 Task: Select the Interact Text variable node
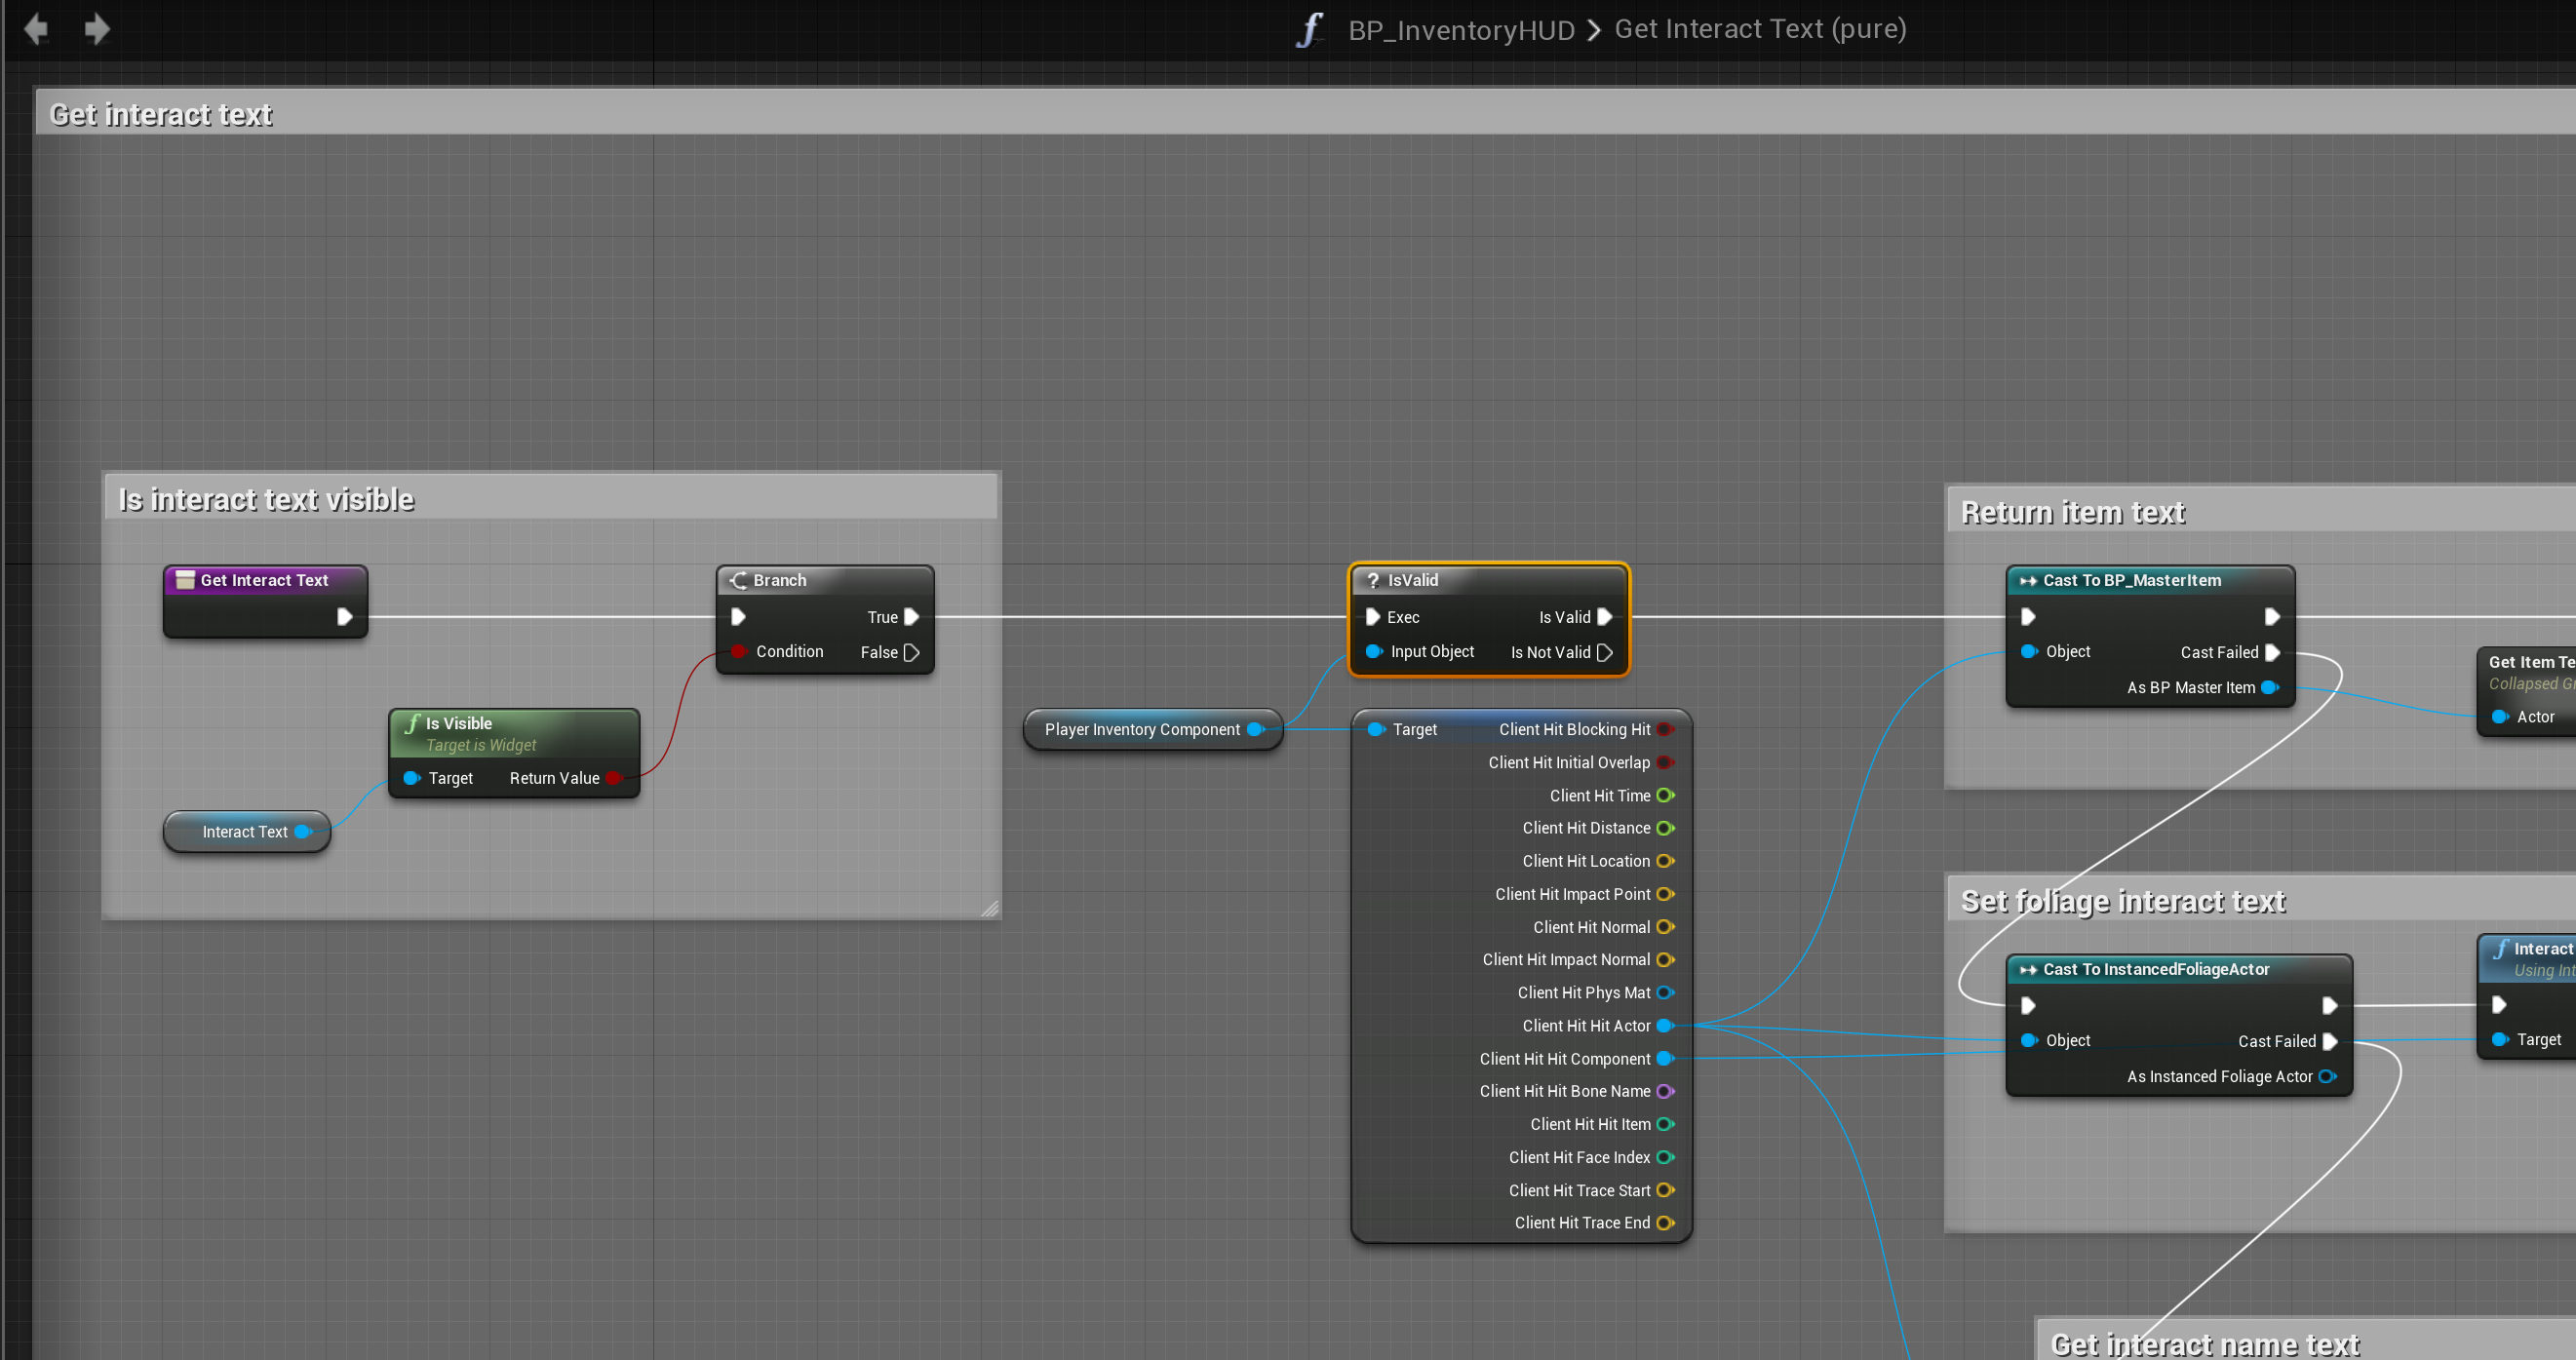tap(244, 831)
